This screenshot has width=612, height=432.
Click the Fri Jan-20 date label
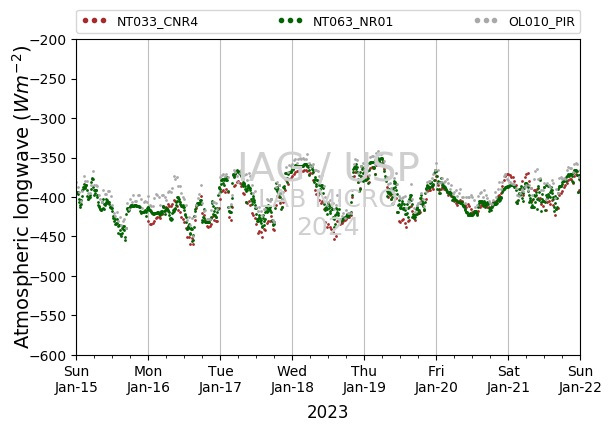[x=436, y=379]
